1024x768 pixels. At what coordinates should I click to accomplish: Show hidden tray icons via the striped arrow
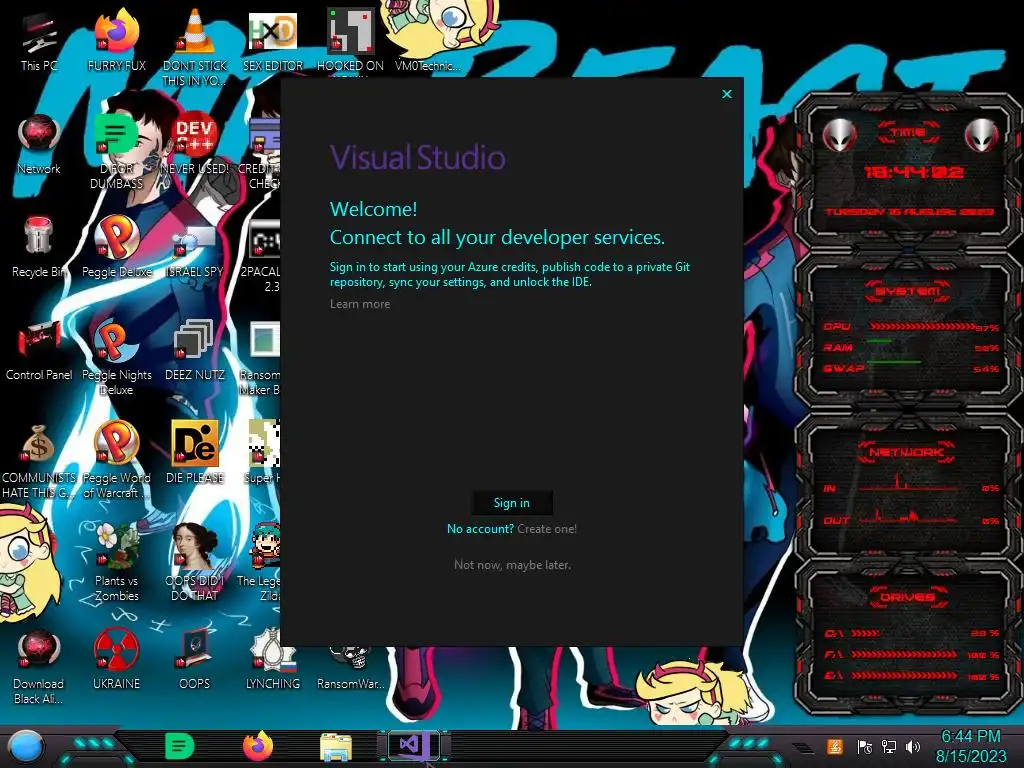pos(804,748)
